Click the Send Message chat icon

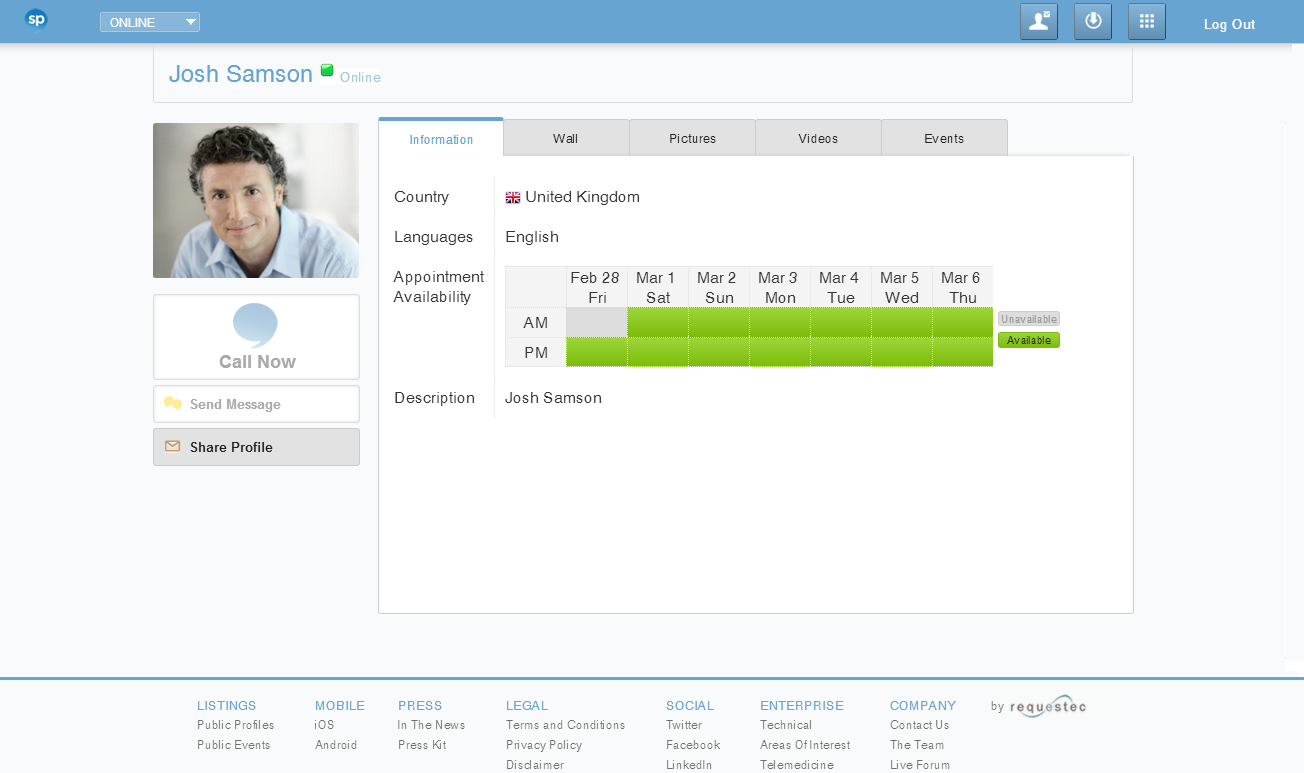(x=173, y=404)
